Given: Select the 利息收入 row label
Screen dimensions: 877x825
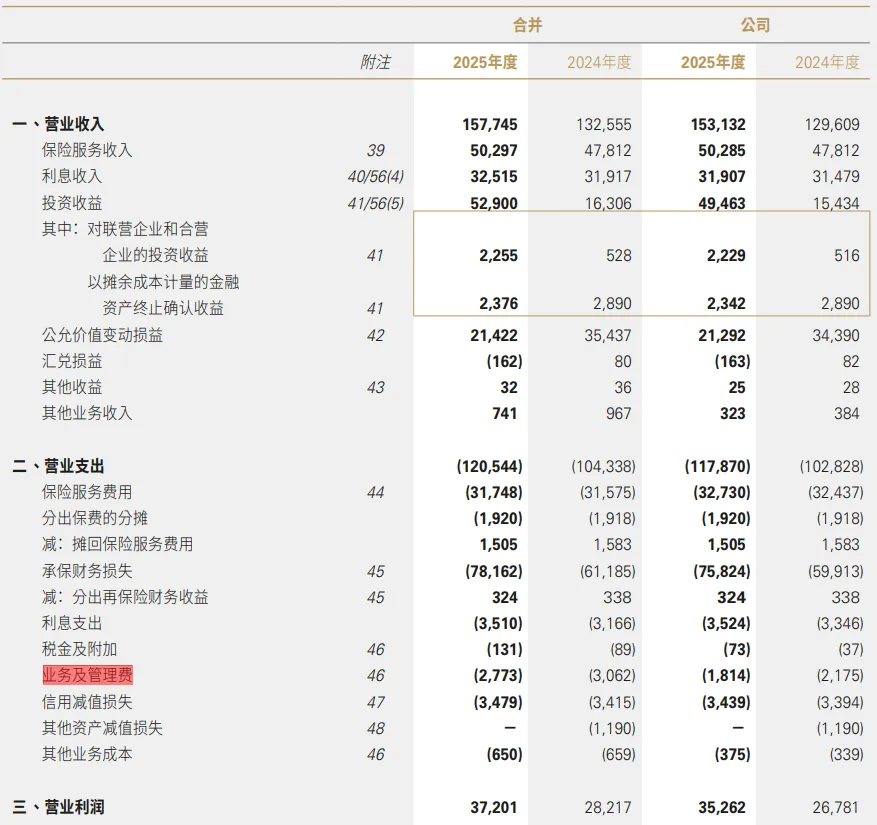Looking at the screenshot, I should (x=72, y=176).
